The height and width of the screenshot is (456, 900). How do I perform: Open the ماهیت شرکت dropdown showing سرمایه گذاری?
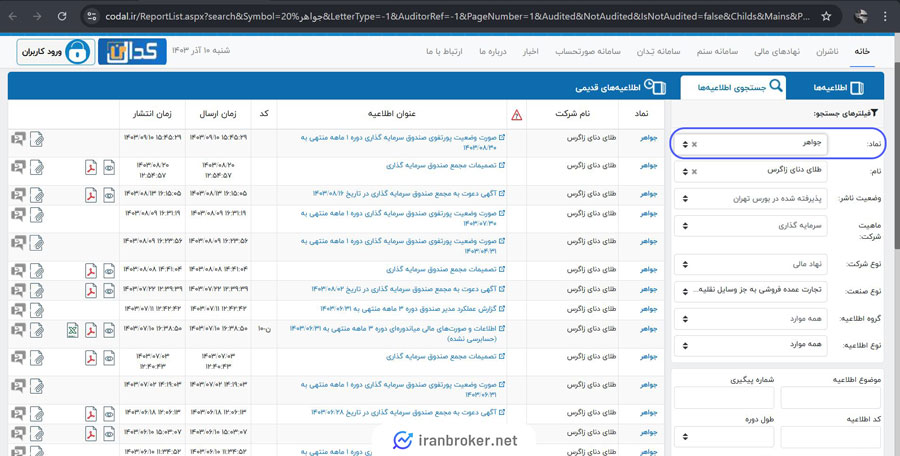click(751, 226)
